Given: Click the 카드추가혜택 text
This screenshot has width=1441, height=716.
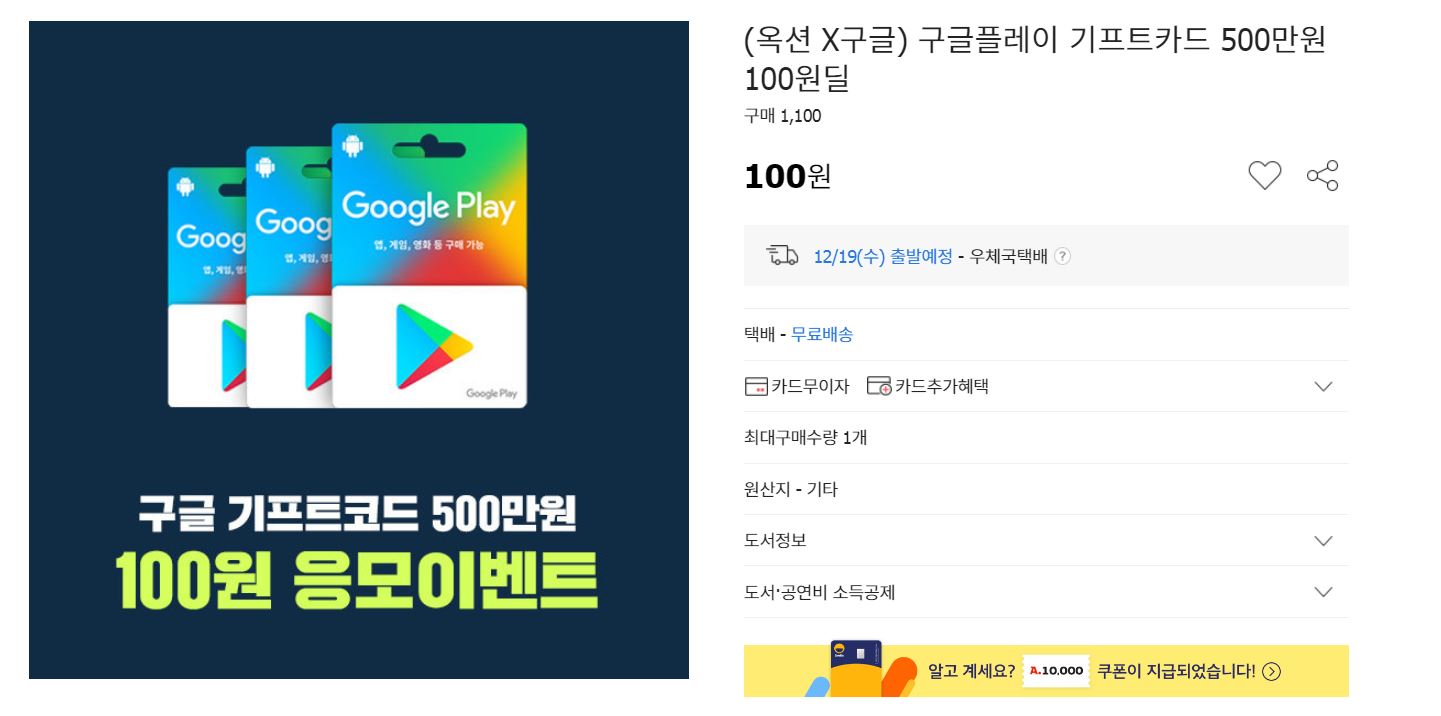Looking at the screenshot, I should point(942,386).
